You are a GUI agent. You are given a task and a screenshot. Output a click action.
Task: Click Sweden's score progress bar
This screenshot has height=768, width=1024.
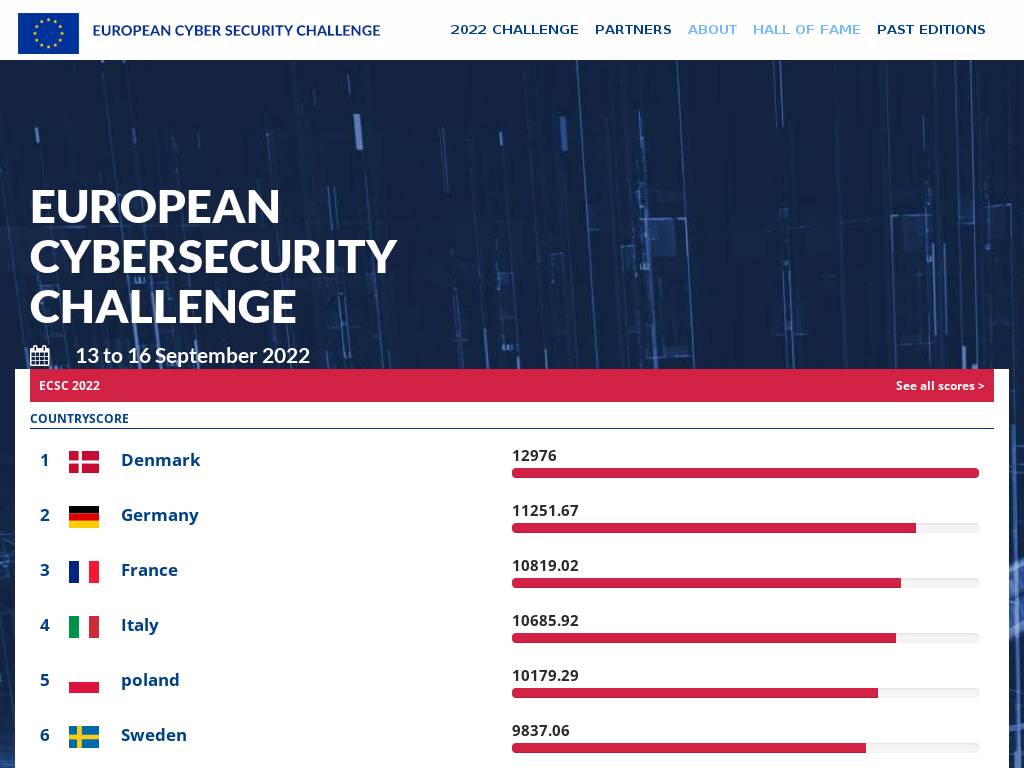point(745,748)
